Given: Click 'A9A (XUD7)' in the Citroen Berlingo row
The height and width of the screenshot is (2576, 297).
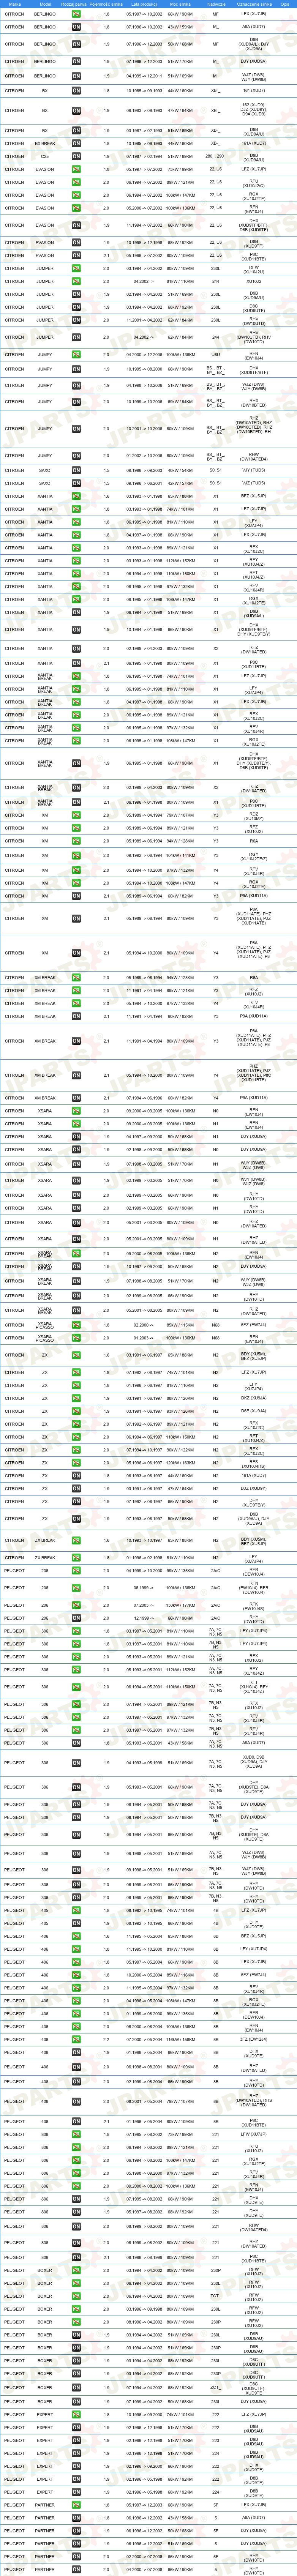Looking at the screenshot, I should 254,27.
